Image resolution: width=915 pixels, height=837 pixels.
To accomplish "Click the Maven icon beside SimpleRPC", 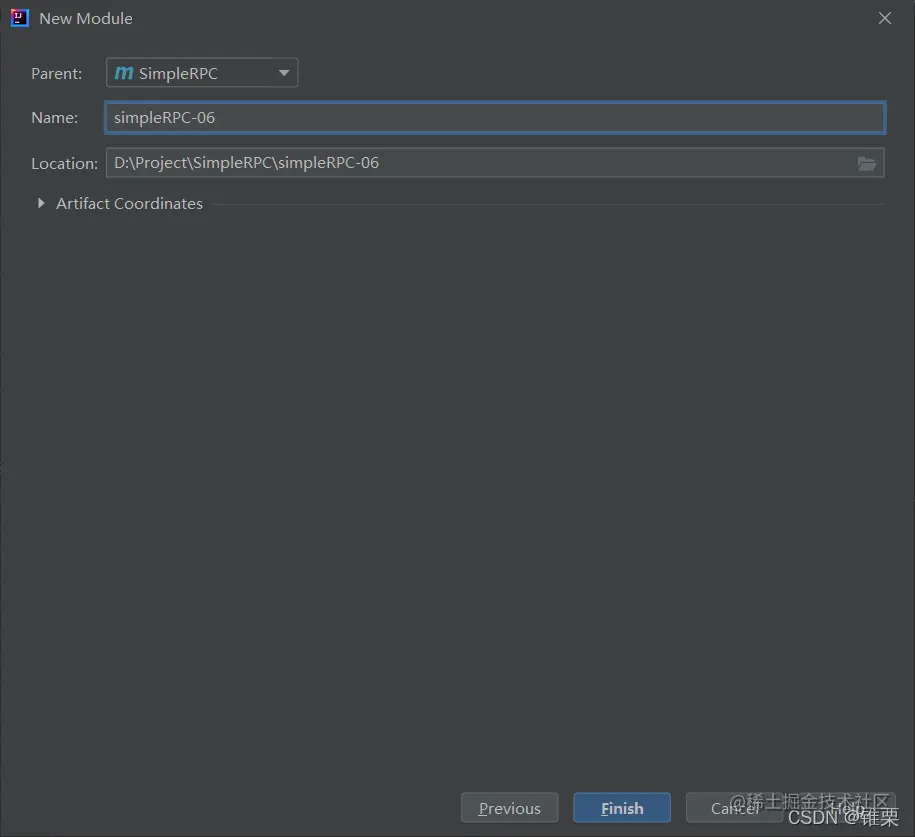I will point(124,73).
